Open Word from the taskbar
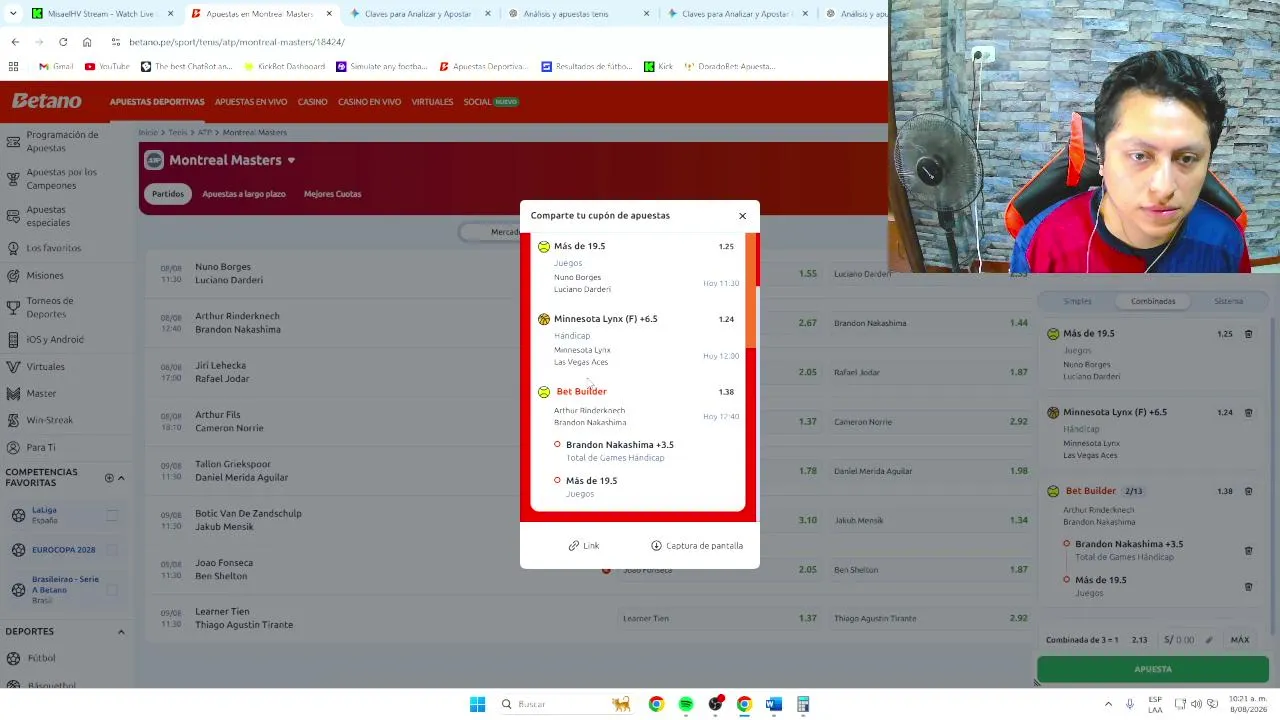1280x720 pixels. click(x=773, y=704)
